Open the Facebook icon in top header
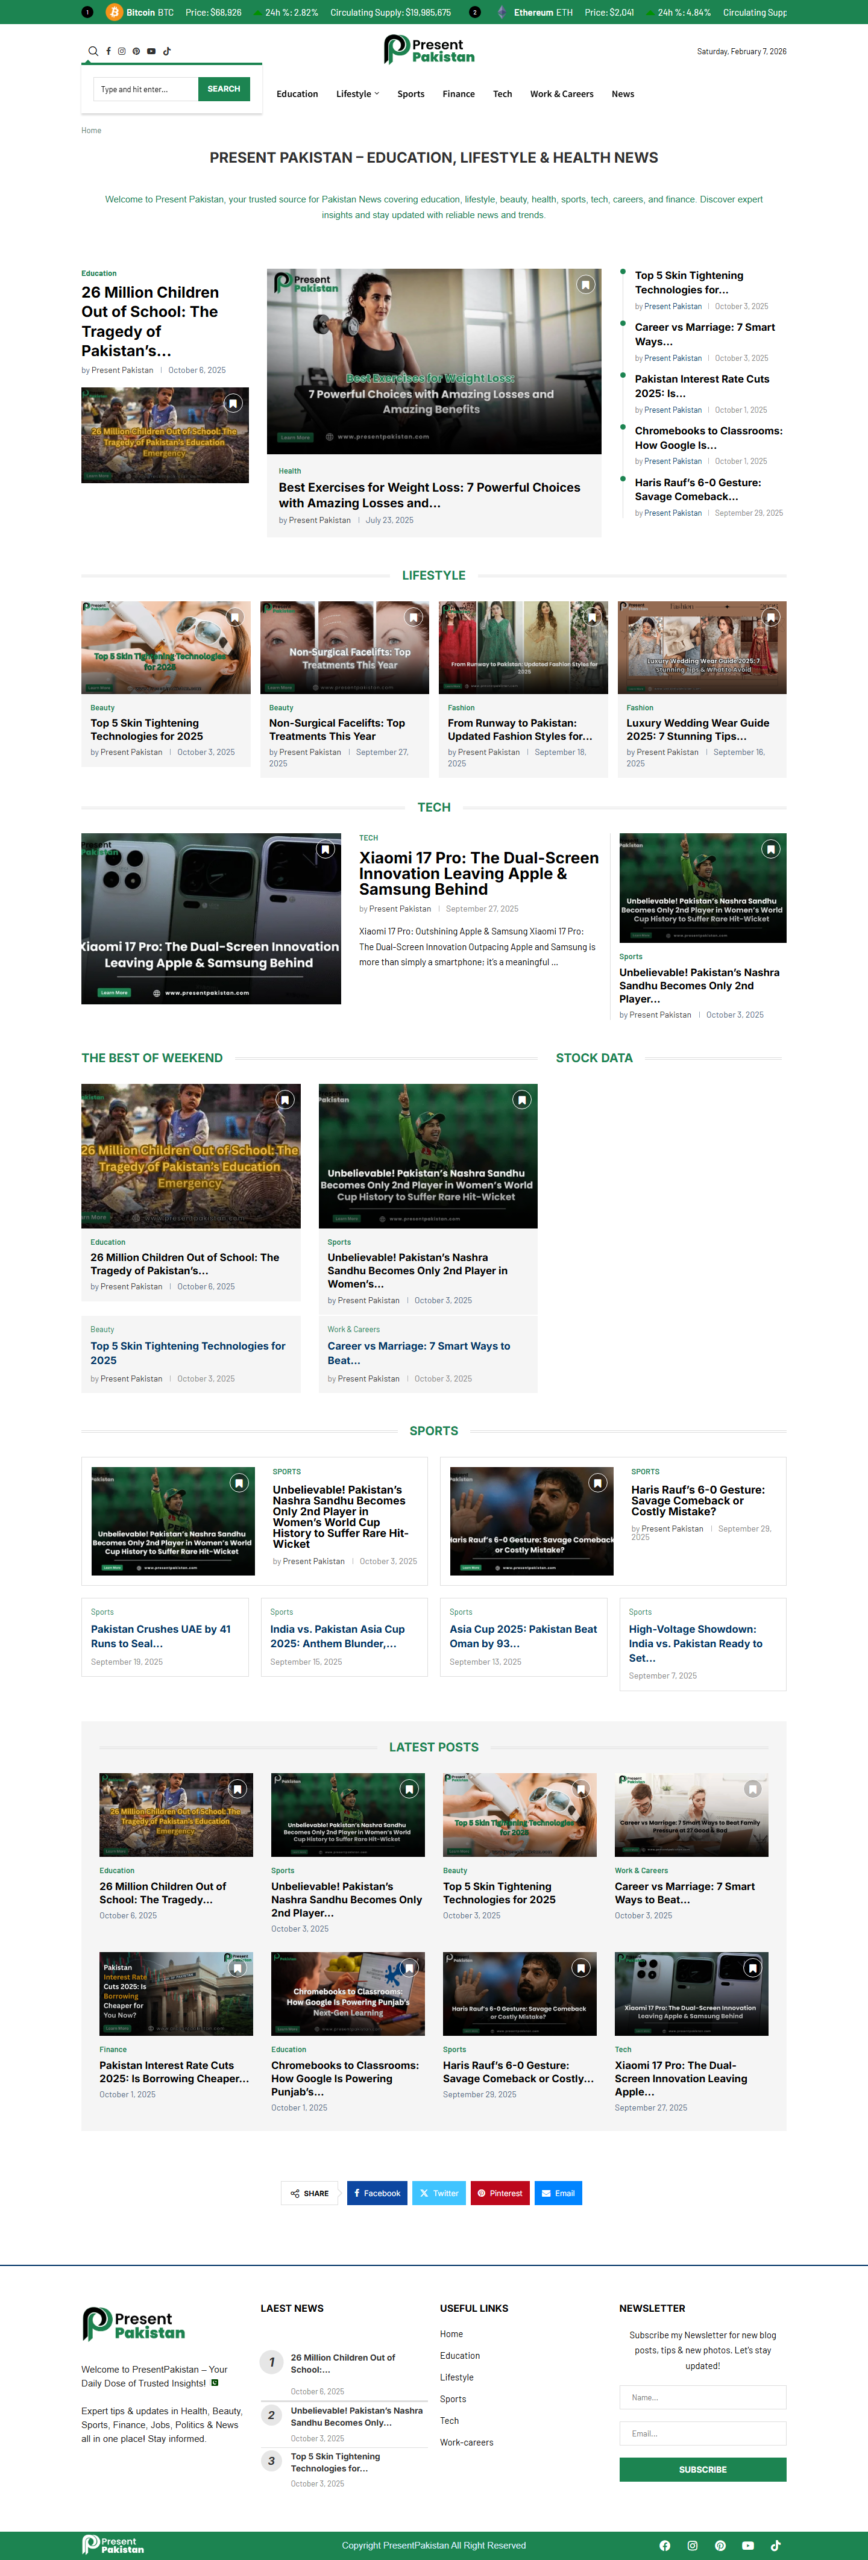 (x=108, y=51)
